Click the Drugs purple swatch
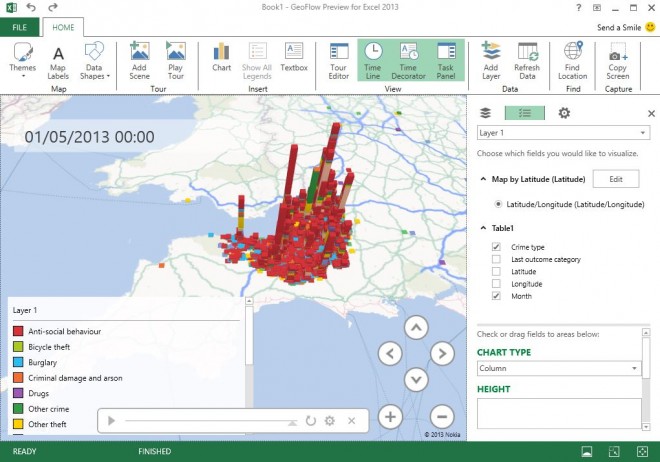660x462 pixels. (x=18, y=393)
